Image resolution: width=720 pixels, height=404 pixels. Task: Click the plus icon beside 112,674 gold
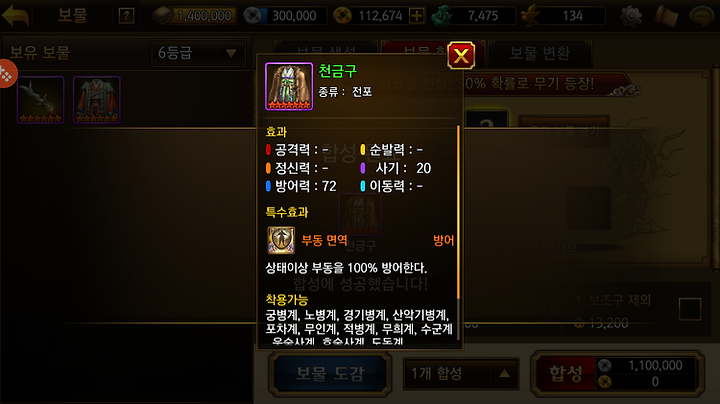pyautogui.click(x=416, y=16)
